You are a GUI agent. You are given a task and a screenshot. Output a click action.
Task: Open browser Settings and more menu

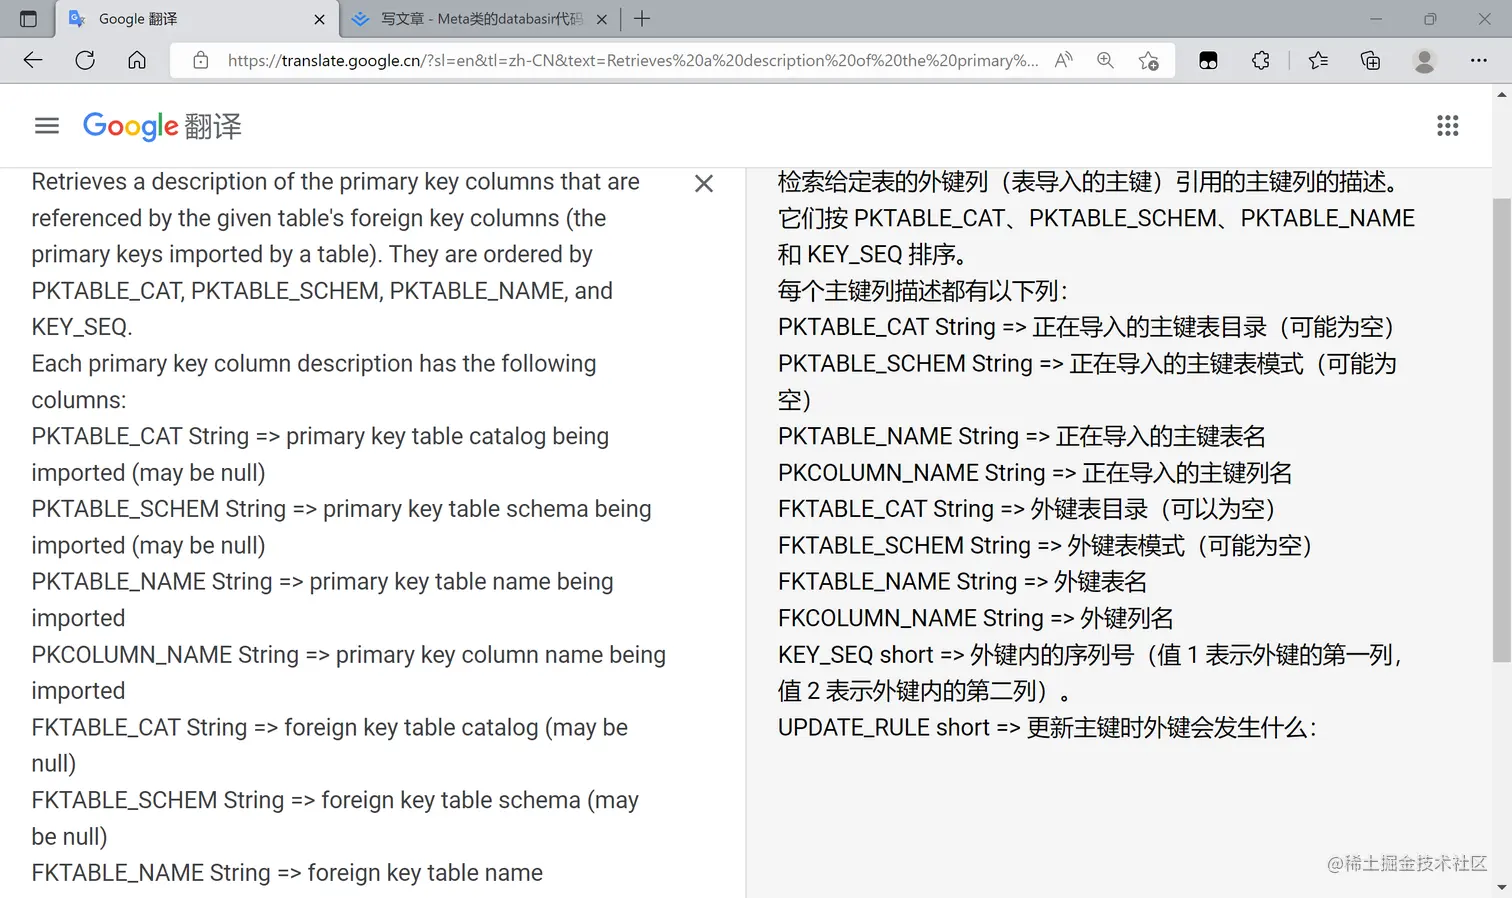1479,60
